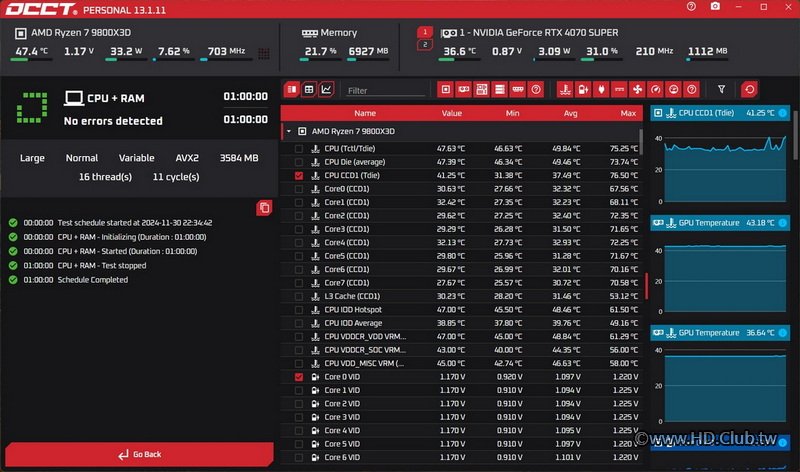Toggle the GPU Temperature 43.18 °C graph dot
The image size is (800, 472).
point(783,223)
